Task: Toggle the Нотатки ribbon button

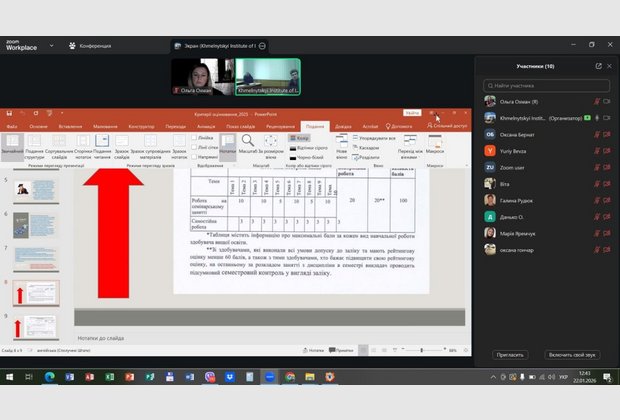Action: [x=227, y=147]
